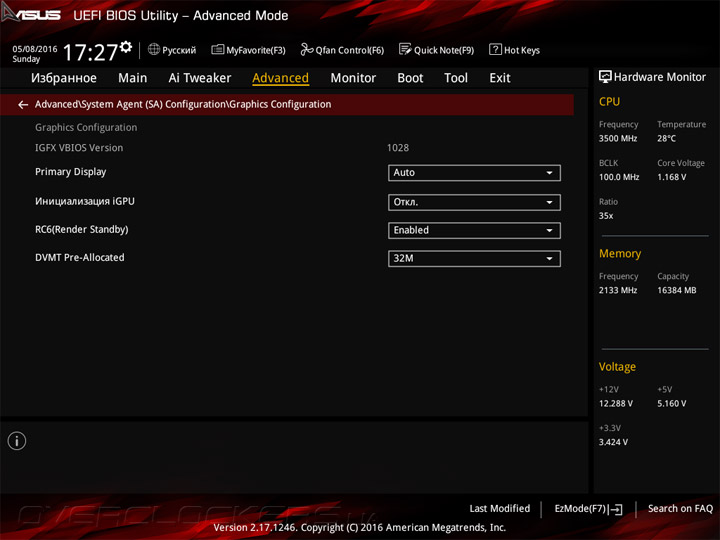Click Last Modified
Screen dimensions: 720x540
(500, 509)
